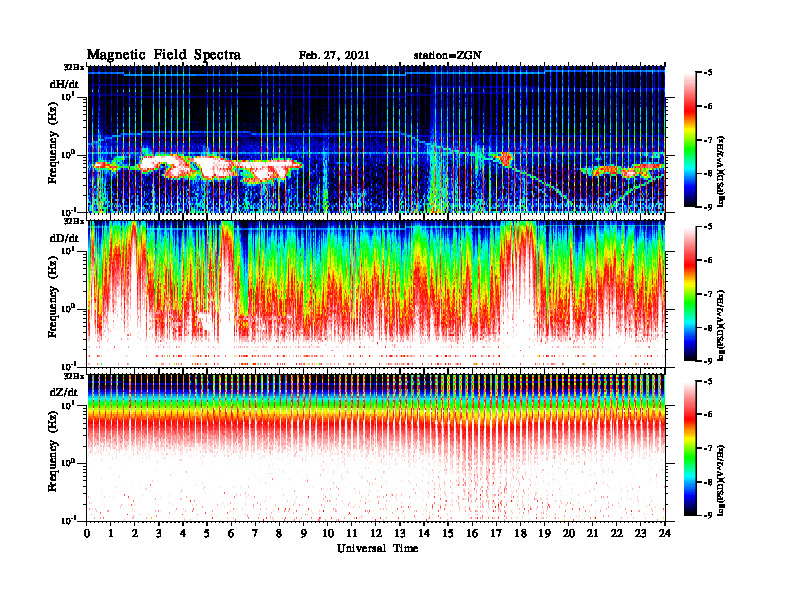Click hour tick label '14' on time axis

pos(424,533)
